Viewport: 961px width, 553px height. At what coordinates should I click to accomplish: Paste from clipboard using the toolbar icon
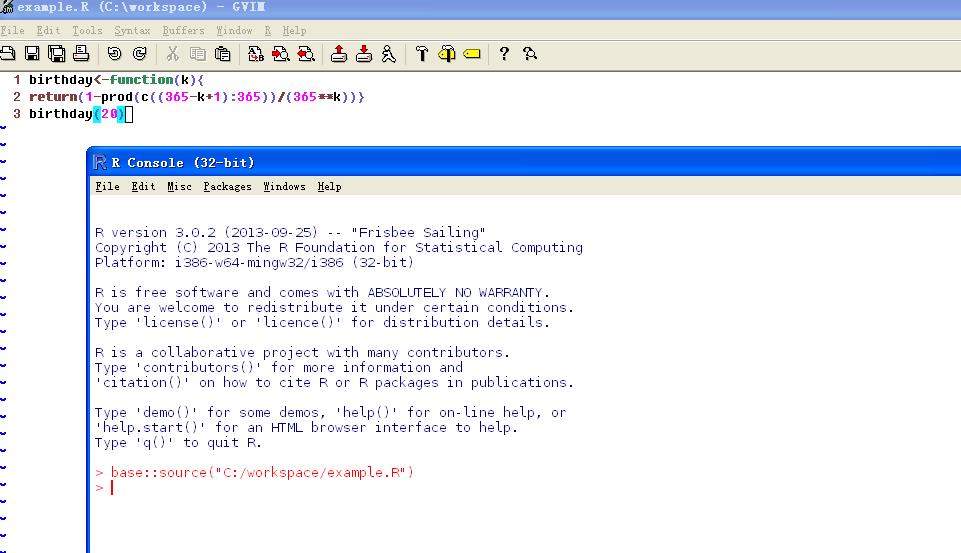(x=222, y=54)
